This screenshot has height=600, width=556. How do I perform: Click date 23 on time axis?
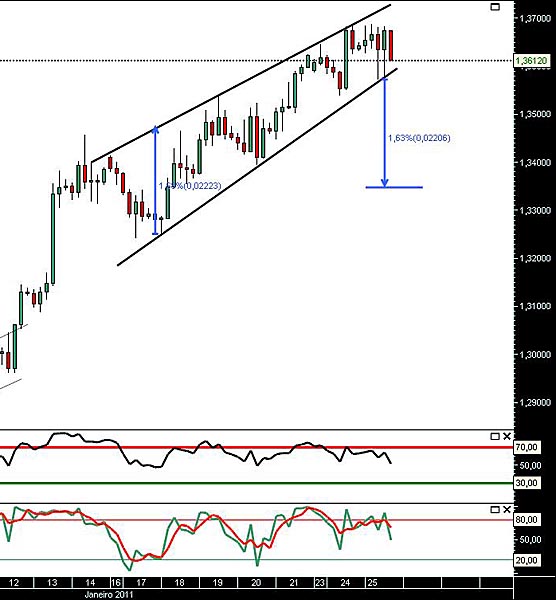point(320,582)
